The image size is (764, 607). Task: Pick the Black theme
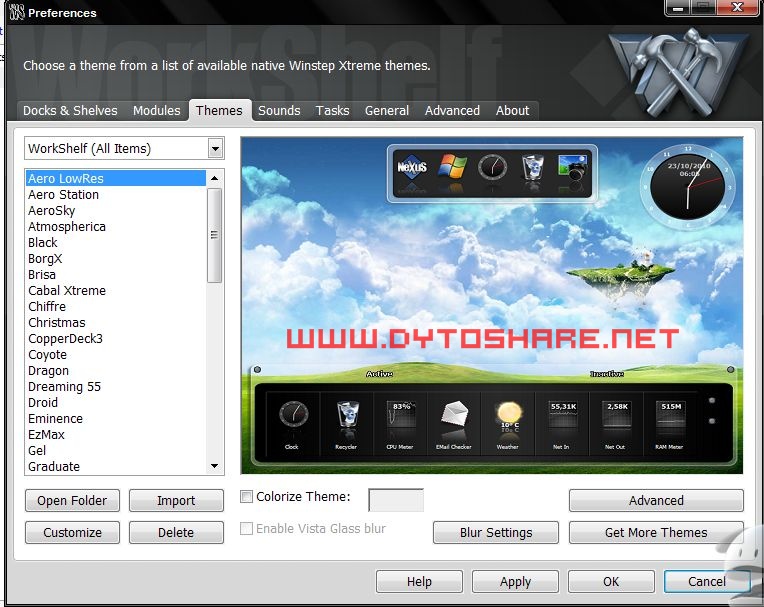116,243
